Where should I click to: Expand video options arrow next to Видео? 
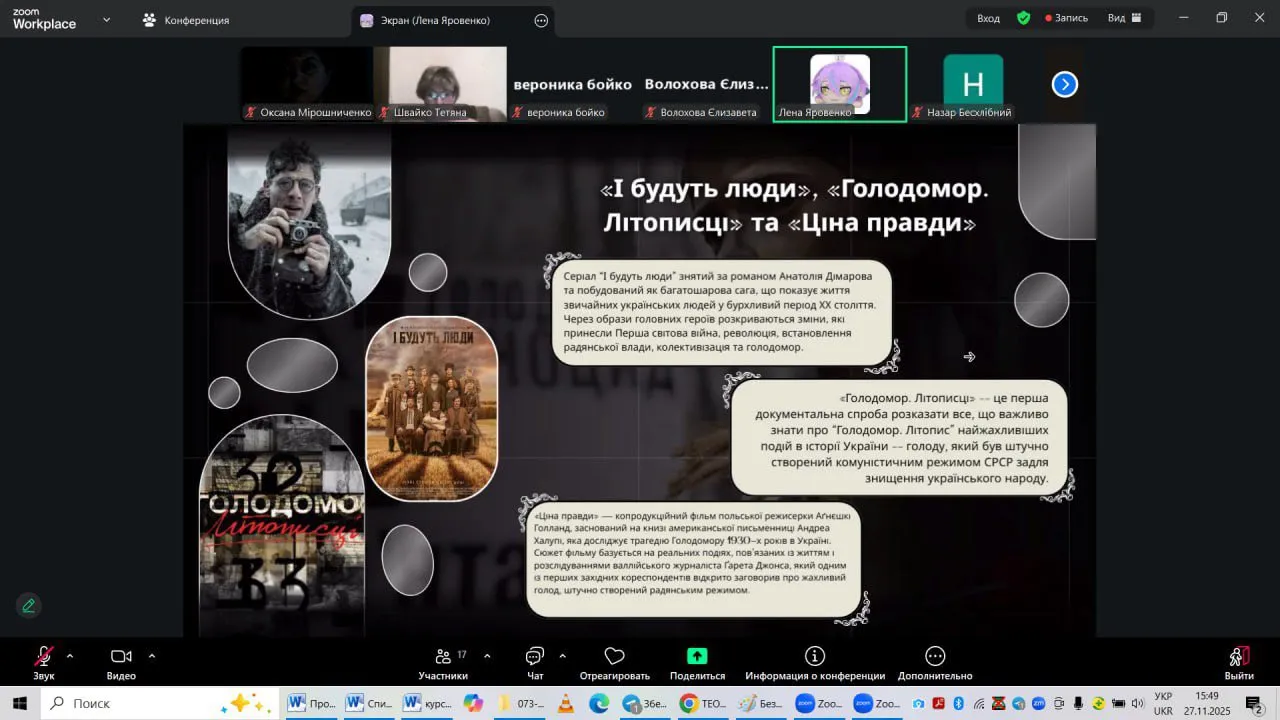pos(152,656)
